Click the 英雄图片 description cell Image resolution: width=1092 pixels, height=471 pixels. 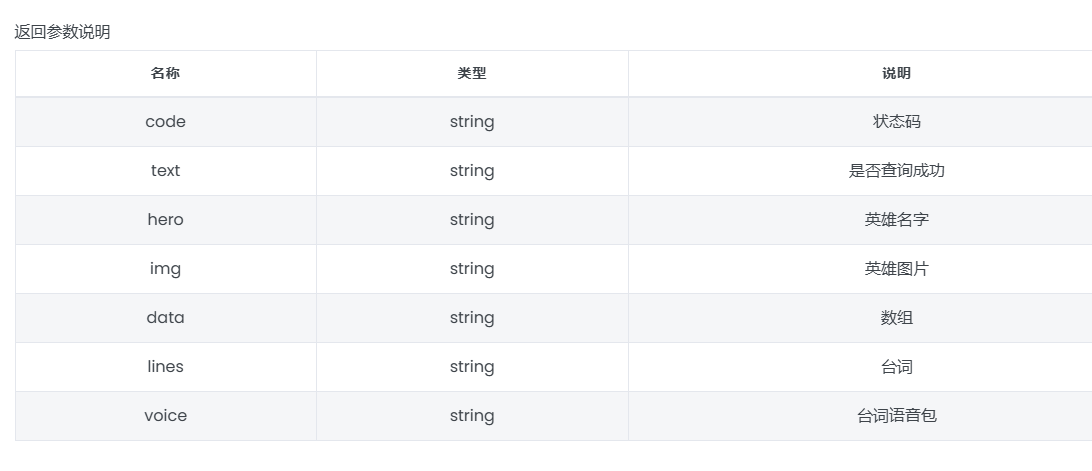point(860,269)
